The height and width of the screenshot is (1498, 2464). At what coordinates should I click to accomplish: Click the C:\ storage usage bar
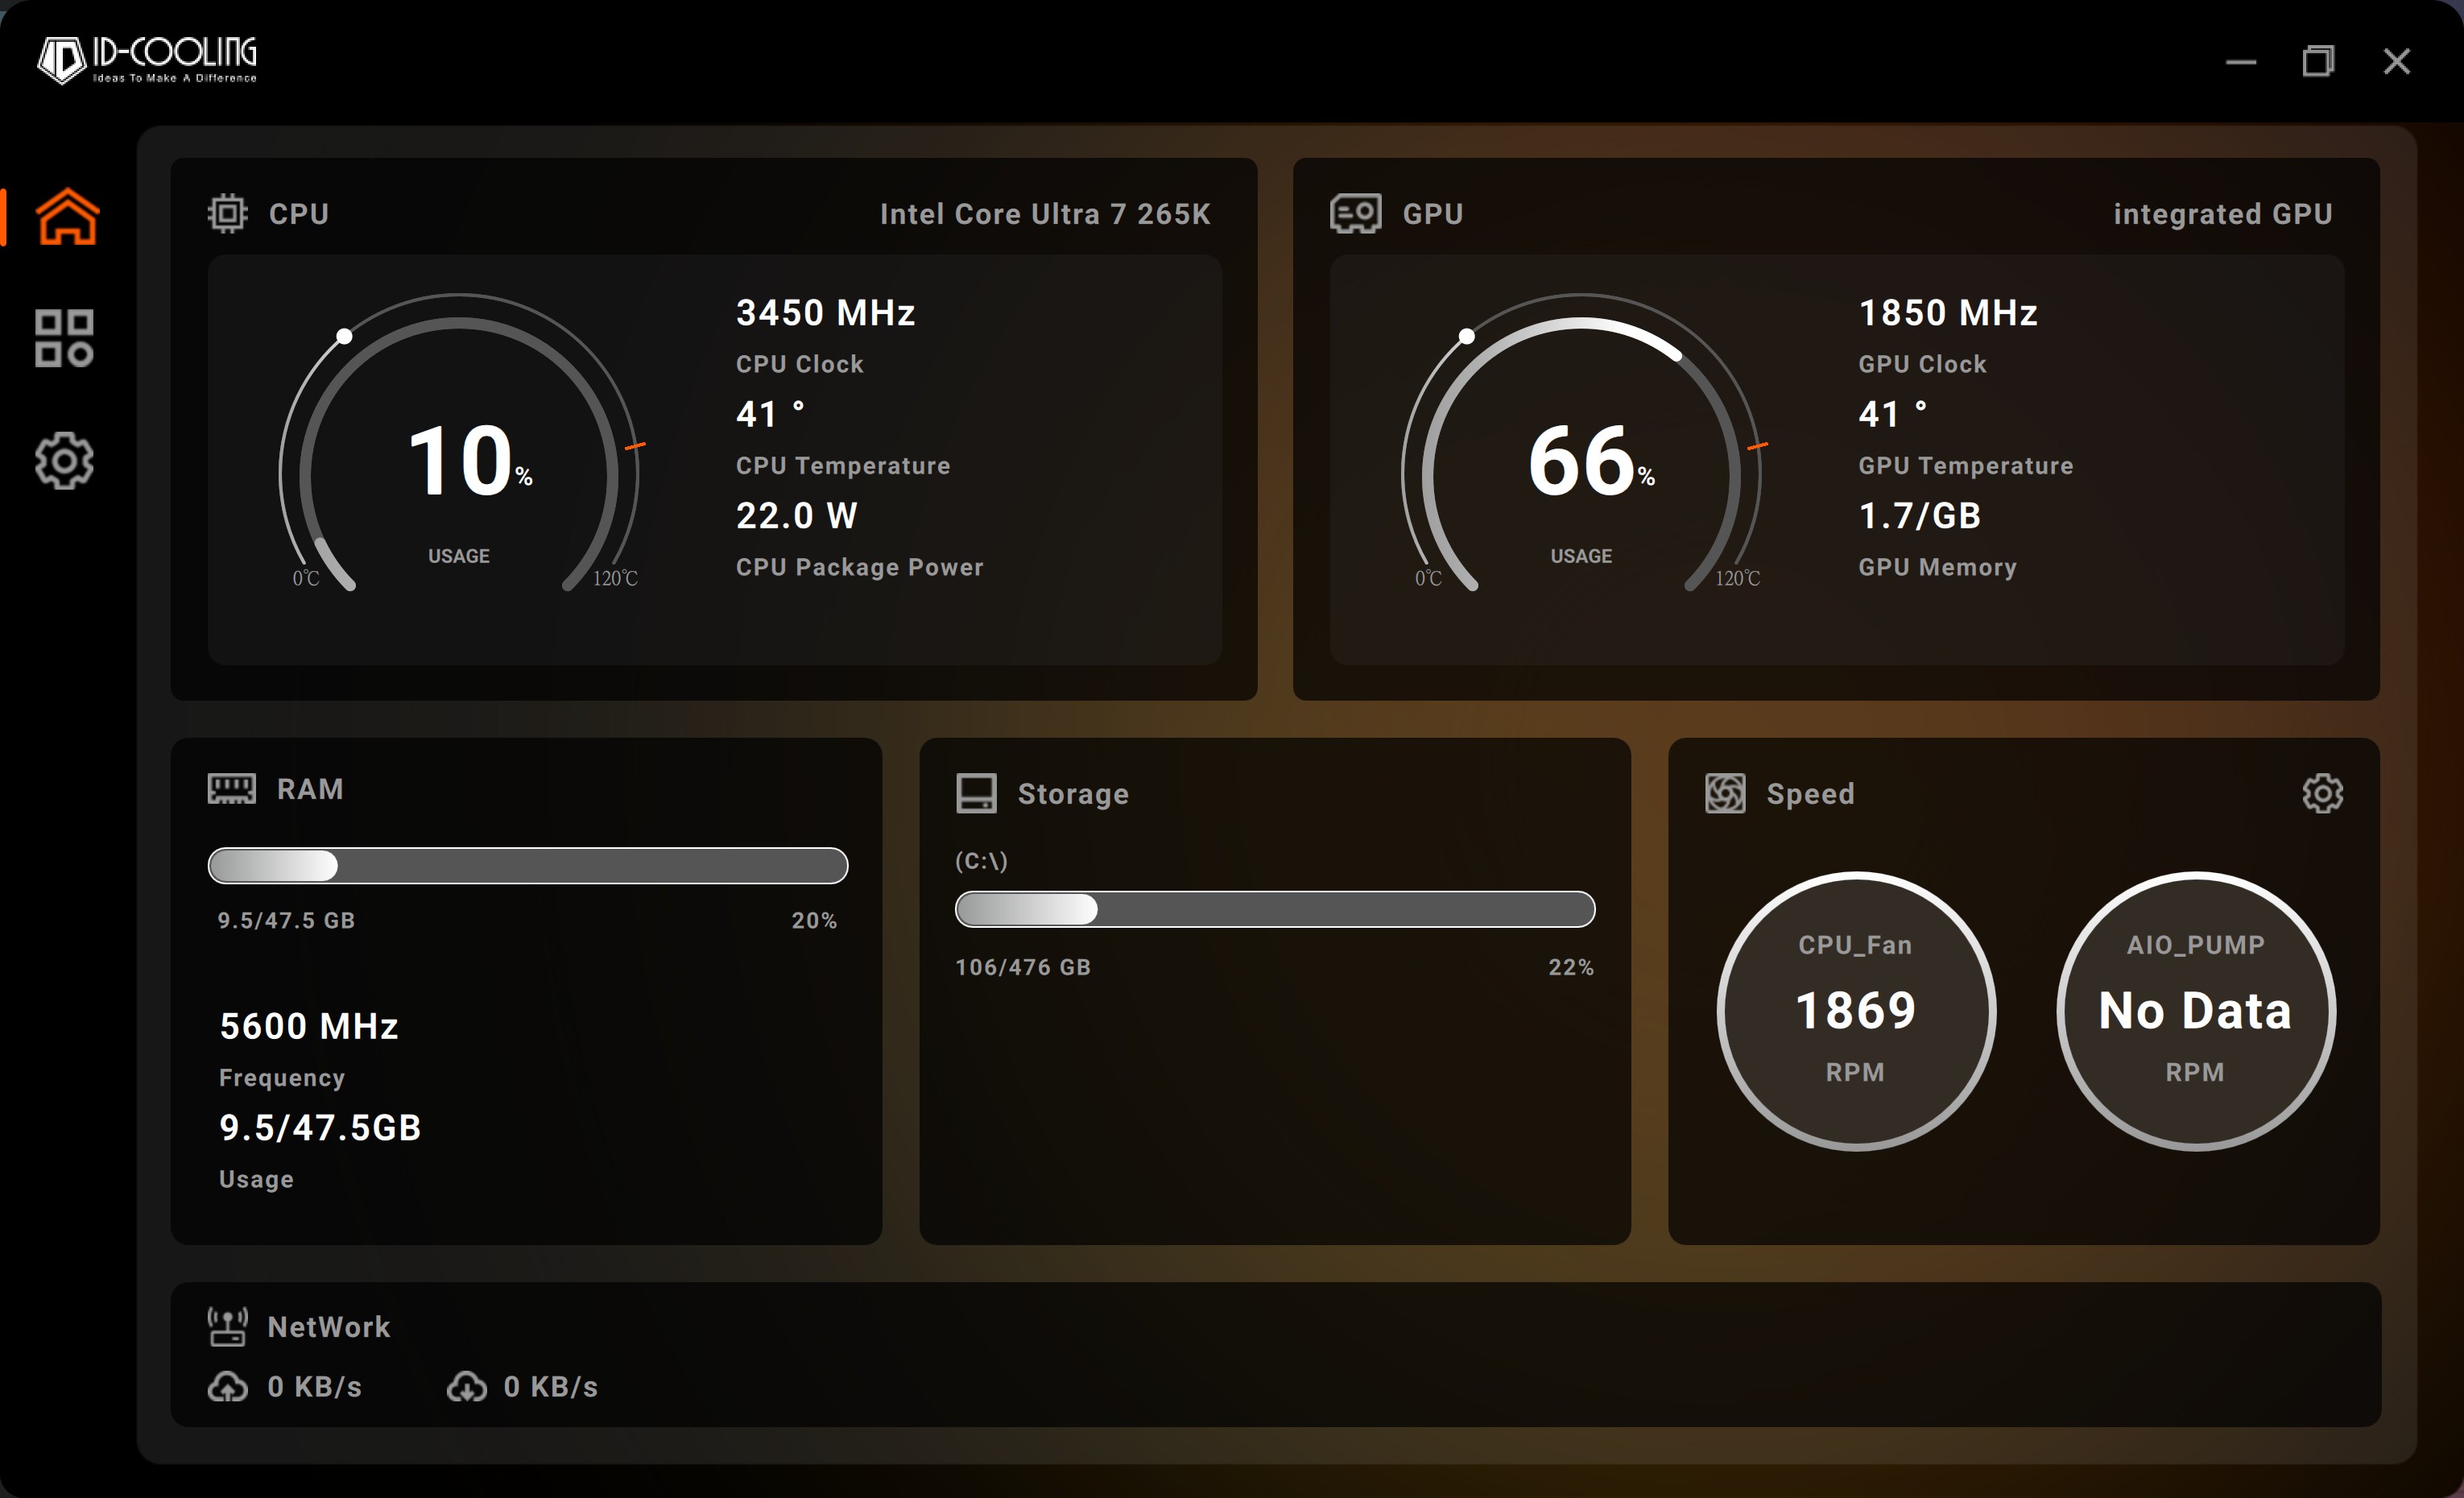pos(1274,909)
